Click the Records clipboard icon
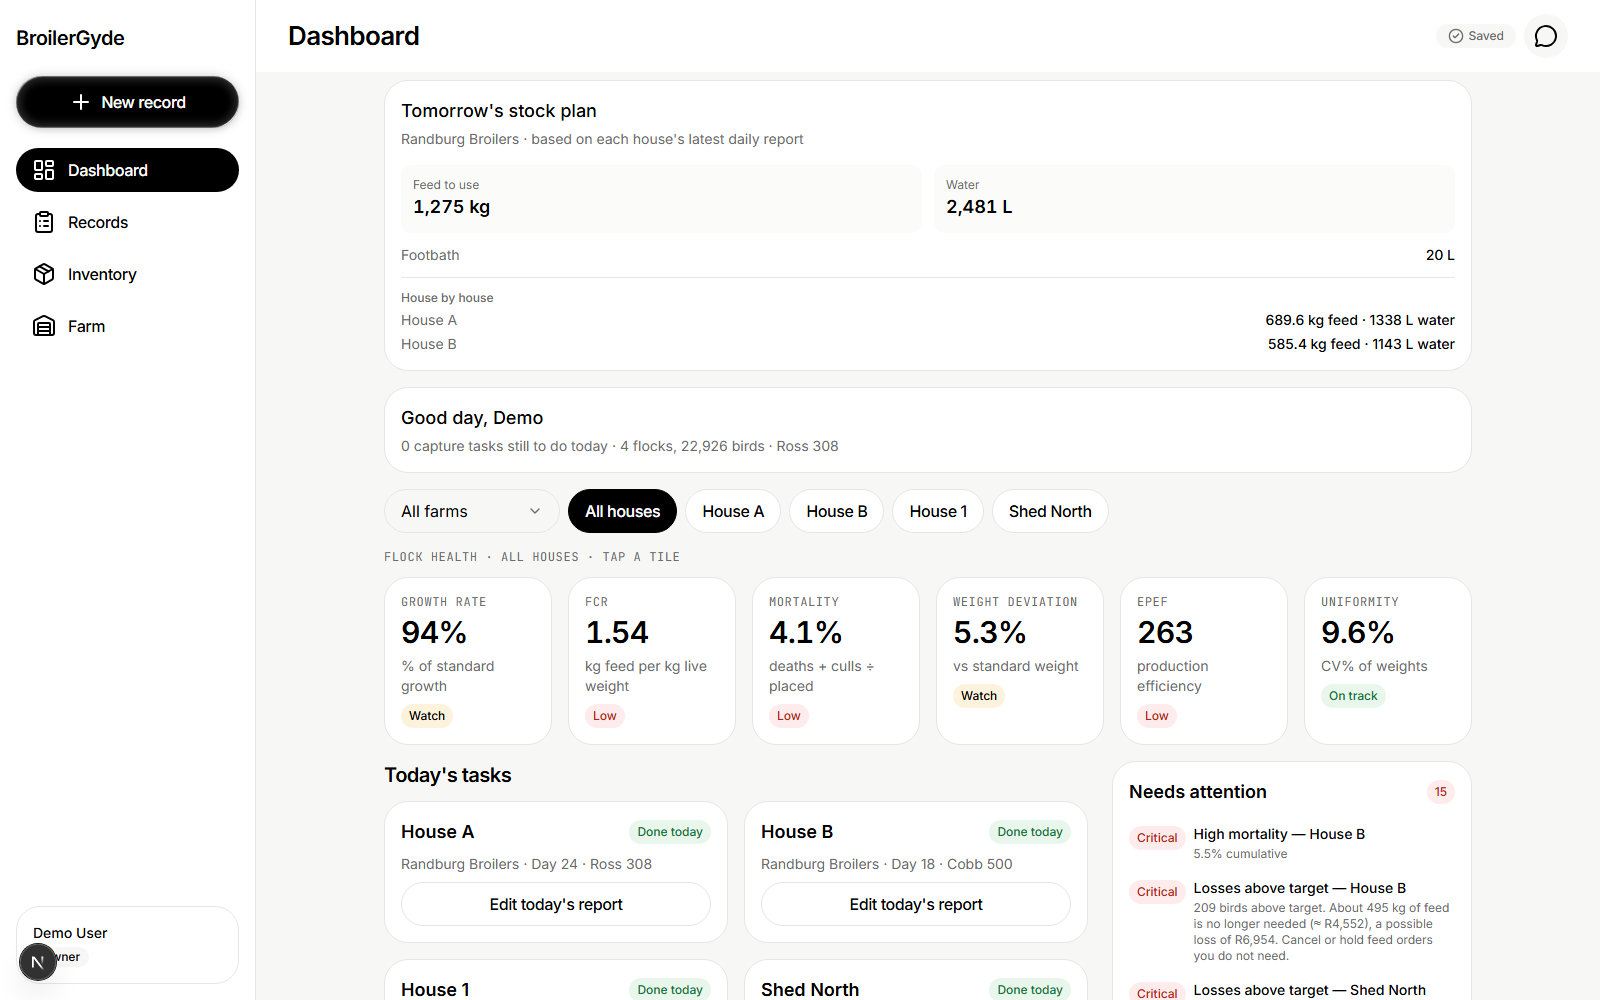 [x=44, y=222]
